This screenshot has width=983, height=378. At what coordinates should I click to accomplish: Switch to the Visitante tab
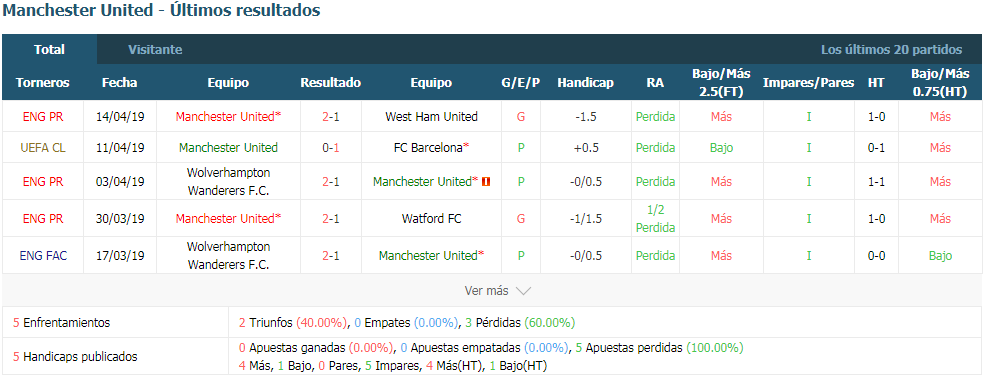point(155,50)
